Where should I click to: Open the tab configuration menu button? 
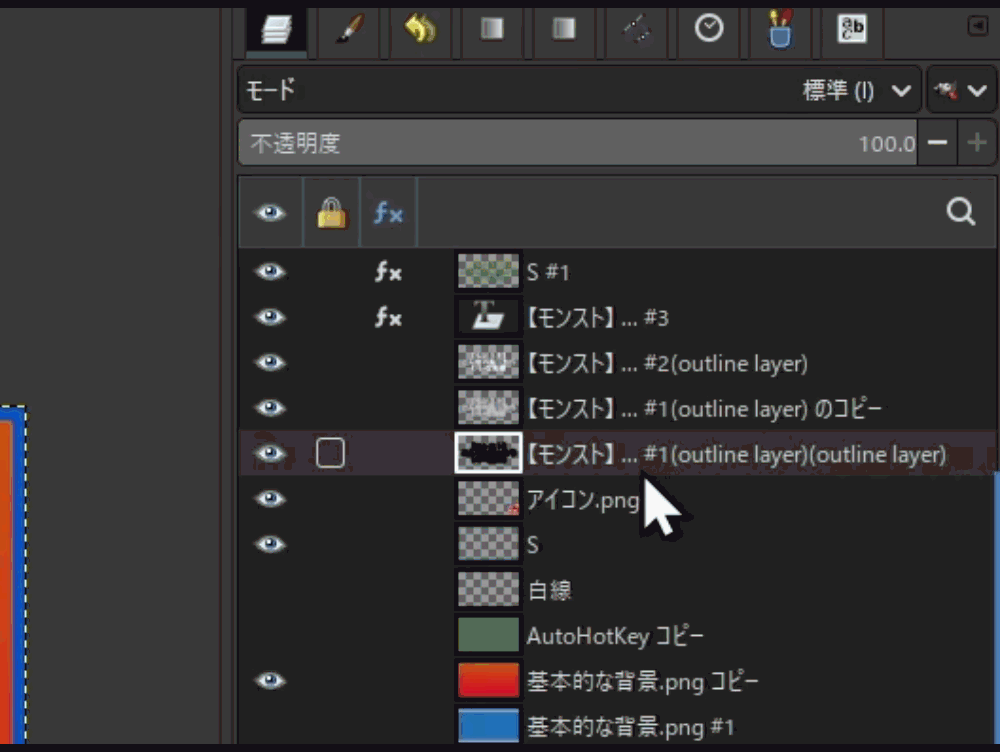coord(977,28)
